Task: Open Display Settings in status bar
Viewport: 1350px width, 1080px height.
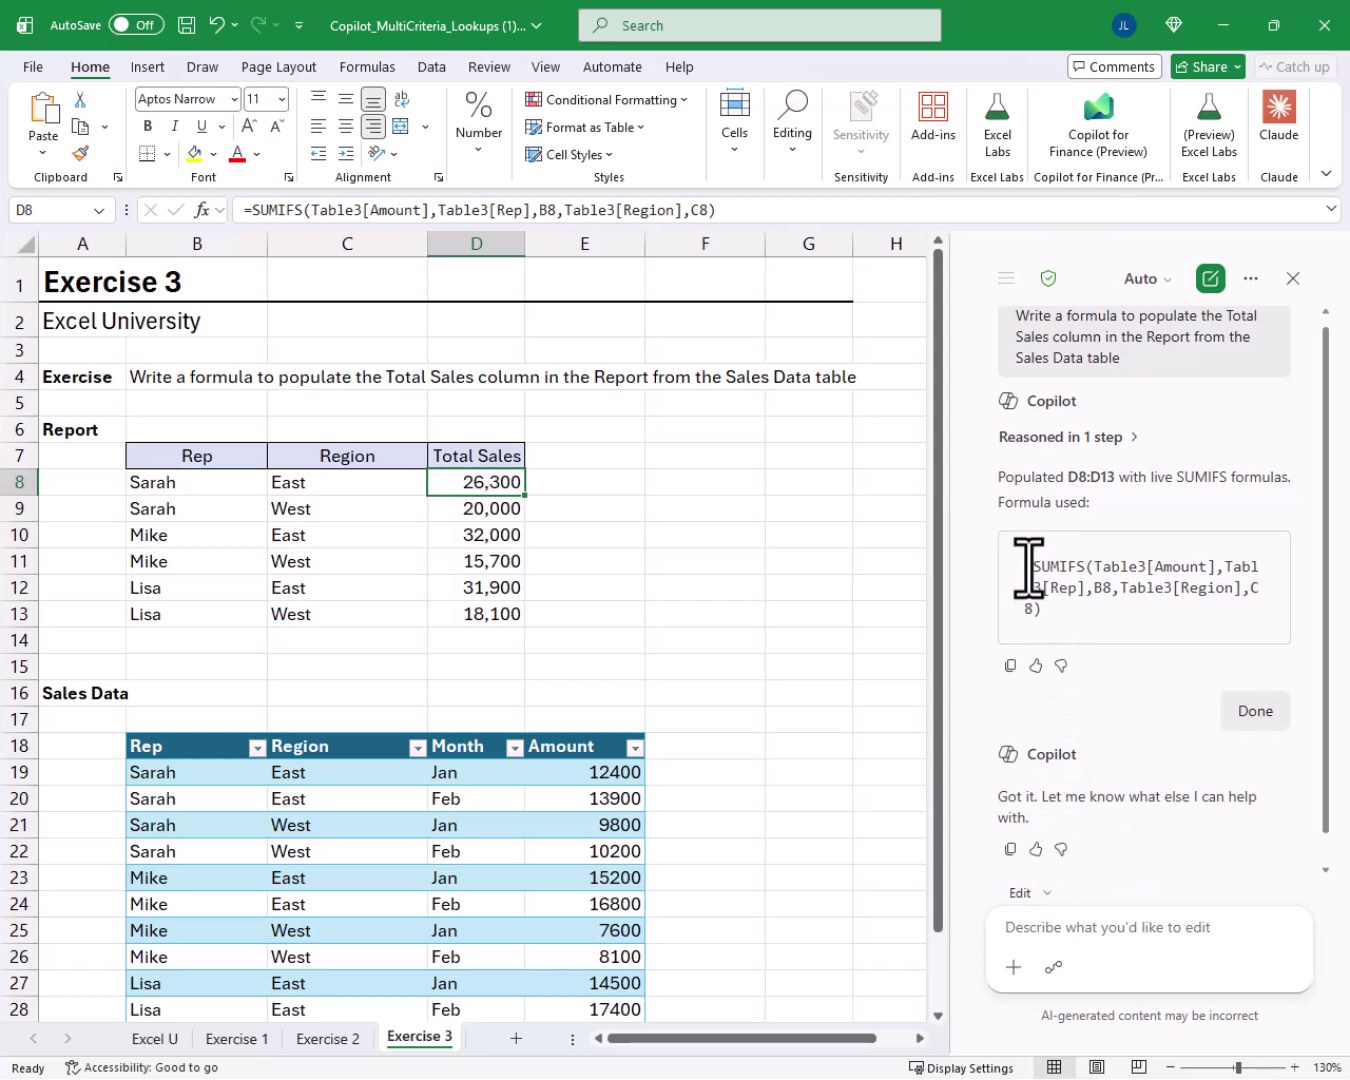Action: 960,1067
